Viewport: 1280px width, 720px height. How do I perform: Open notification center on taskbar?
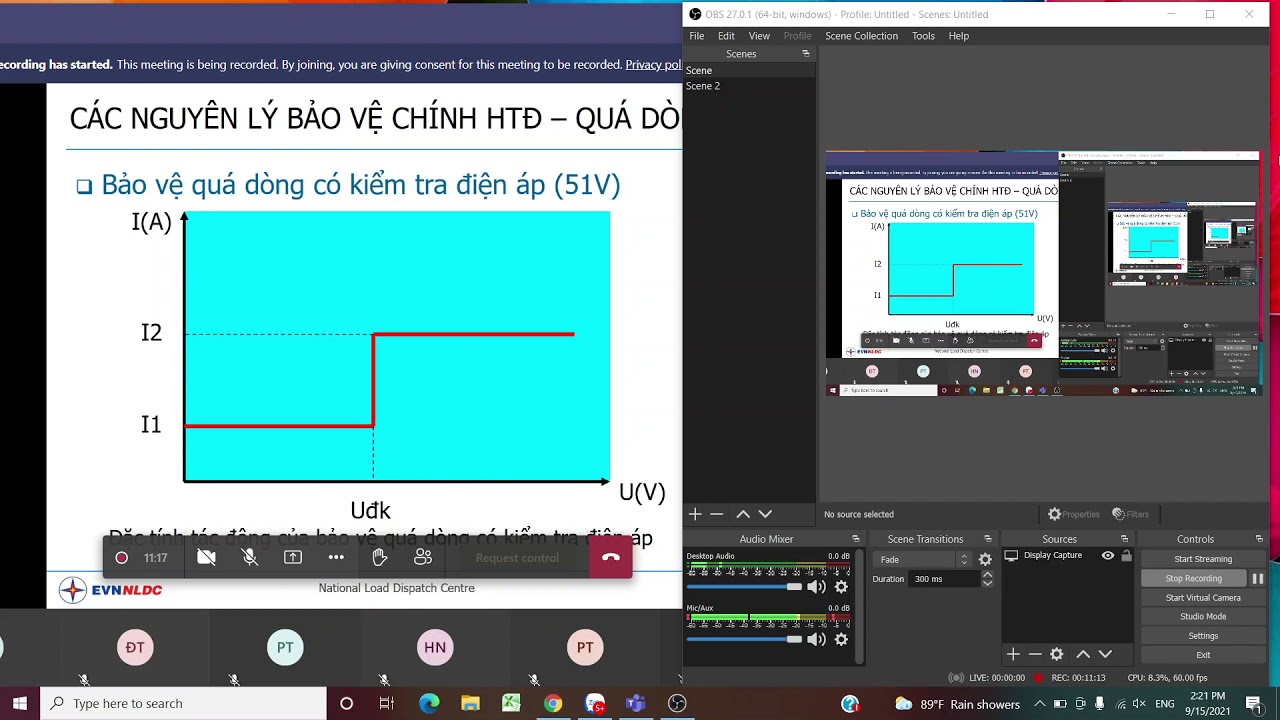(1254, 704)
